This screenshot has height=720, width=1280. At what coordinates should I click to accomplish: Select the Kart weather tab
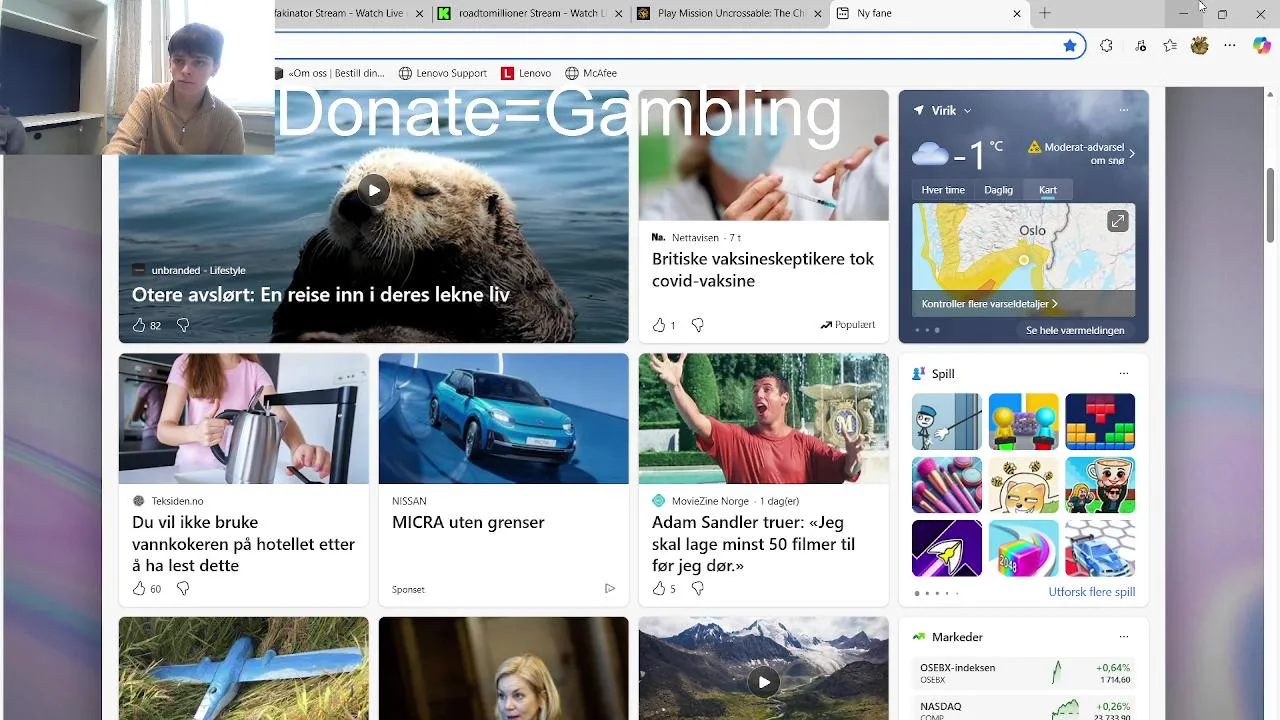click(x=1048, y=190)
